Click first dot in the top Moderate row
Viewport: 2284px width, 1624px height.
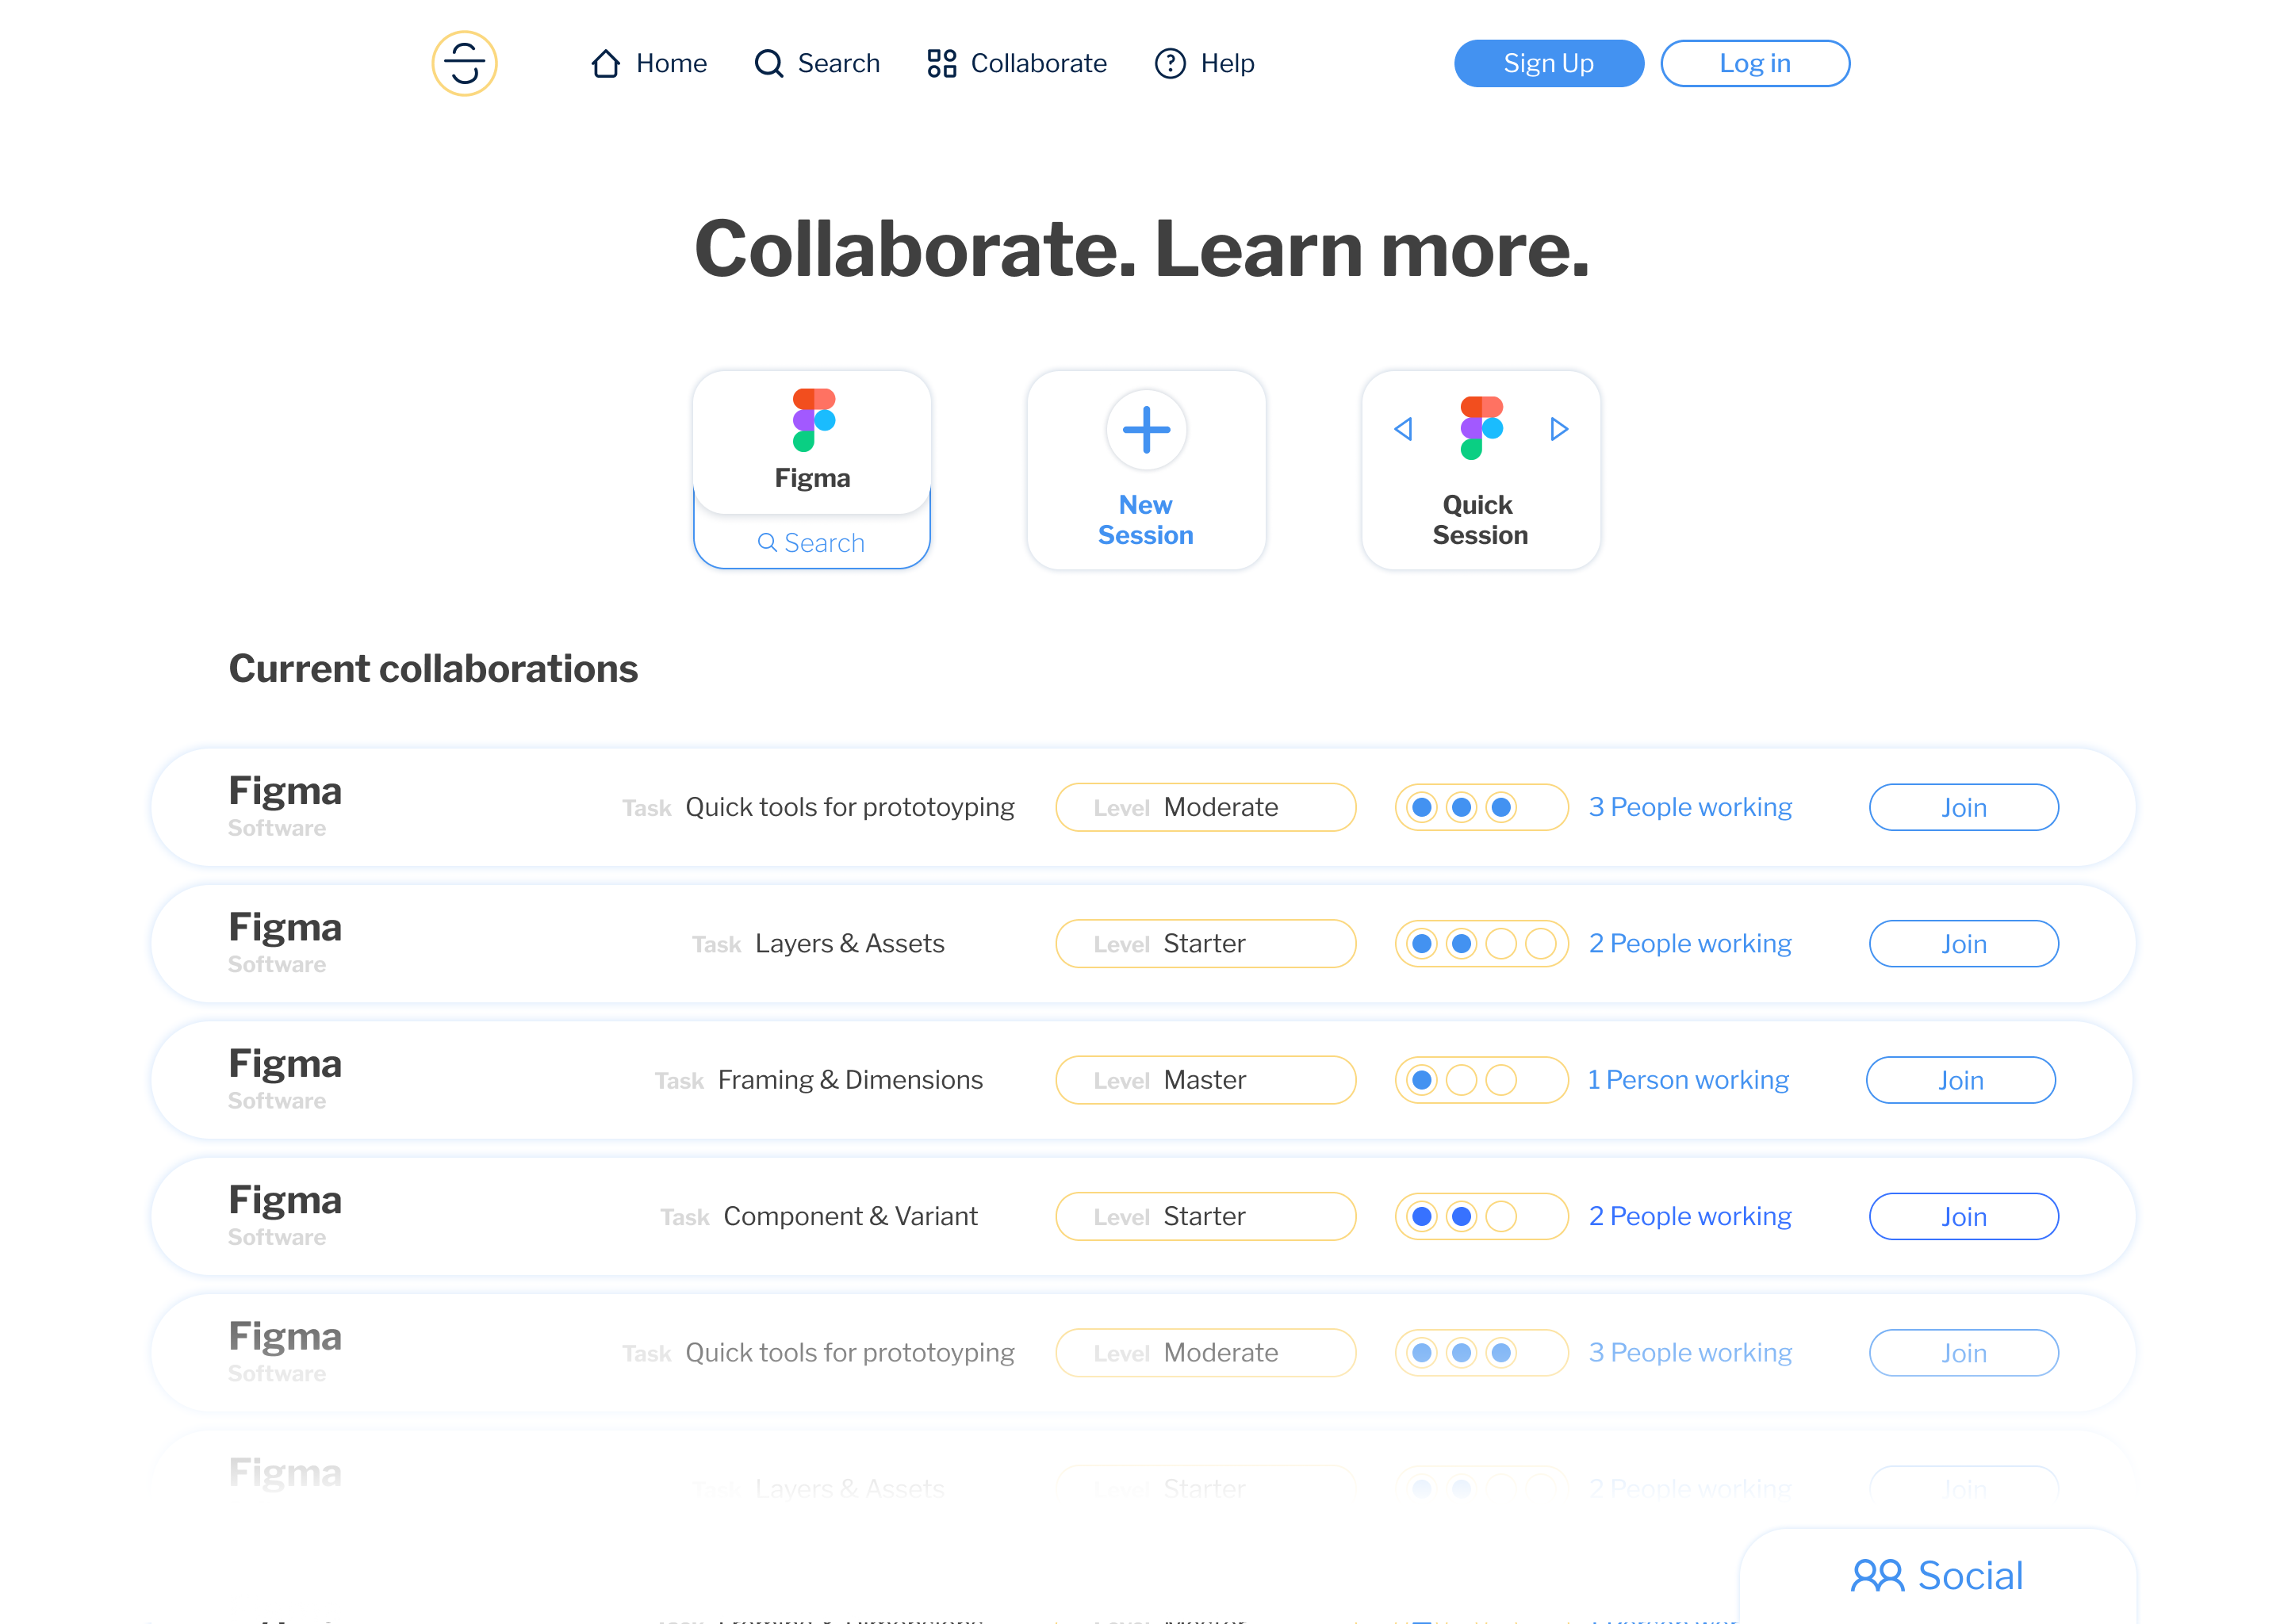(1422, 807)
